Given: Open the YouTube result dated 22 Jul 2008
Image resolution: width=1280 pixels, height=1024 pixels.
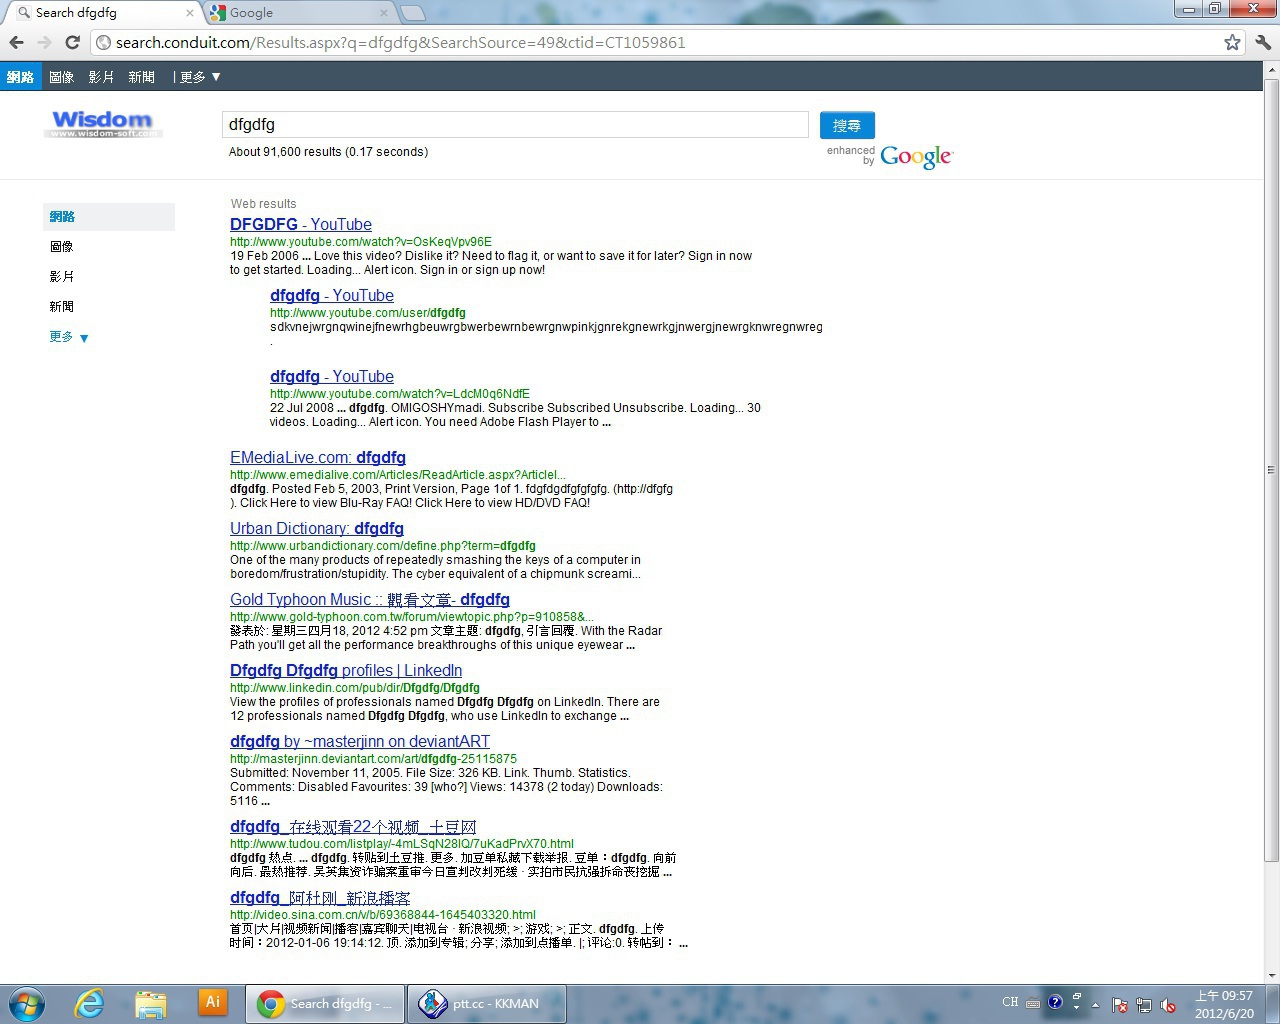Looking at the screenshot, I should pyautogui.click(x=332, y=377).
